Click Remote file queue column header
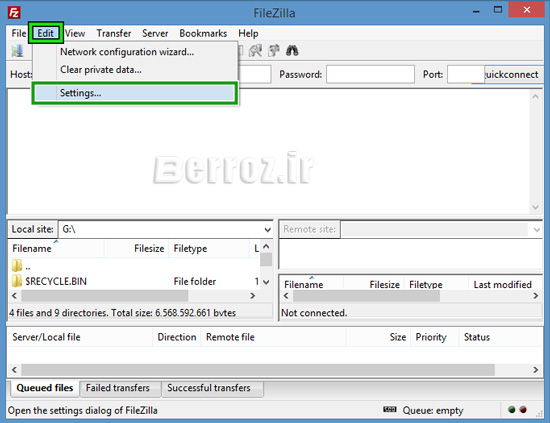 [274, 337]
